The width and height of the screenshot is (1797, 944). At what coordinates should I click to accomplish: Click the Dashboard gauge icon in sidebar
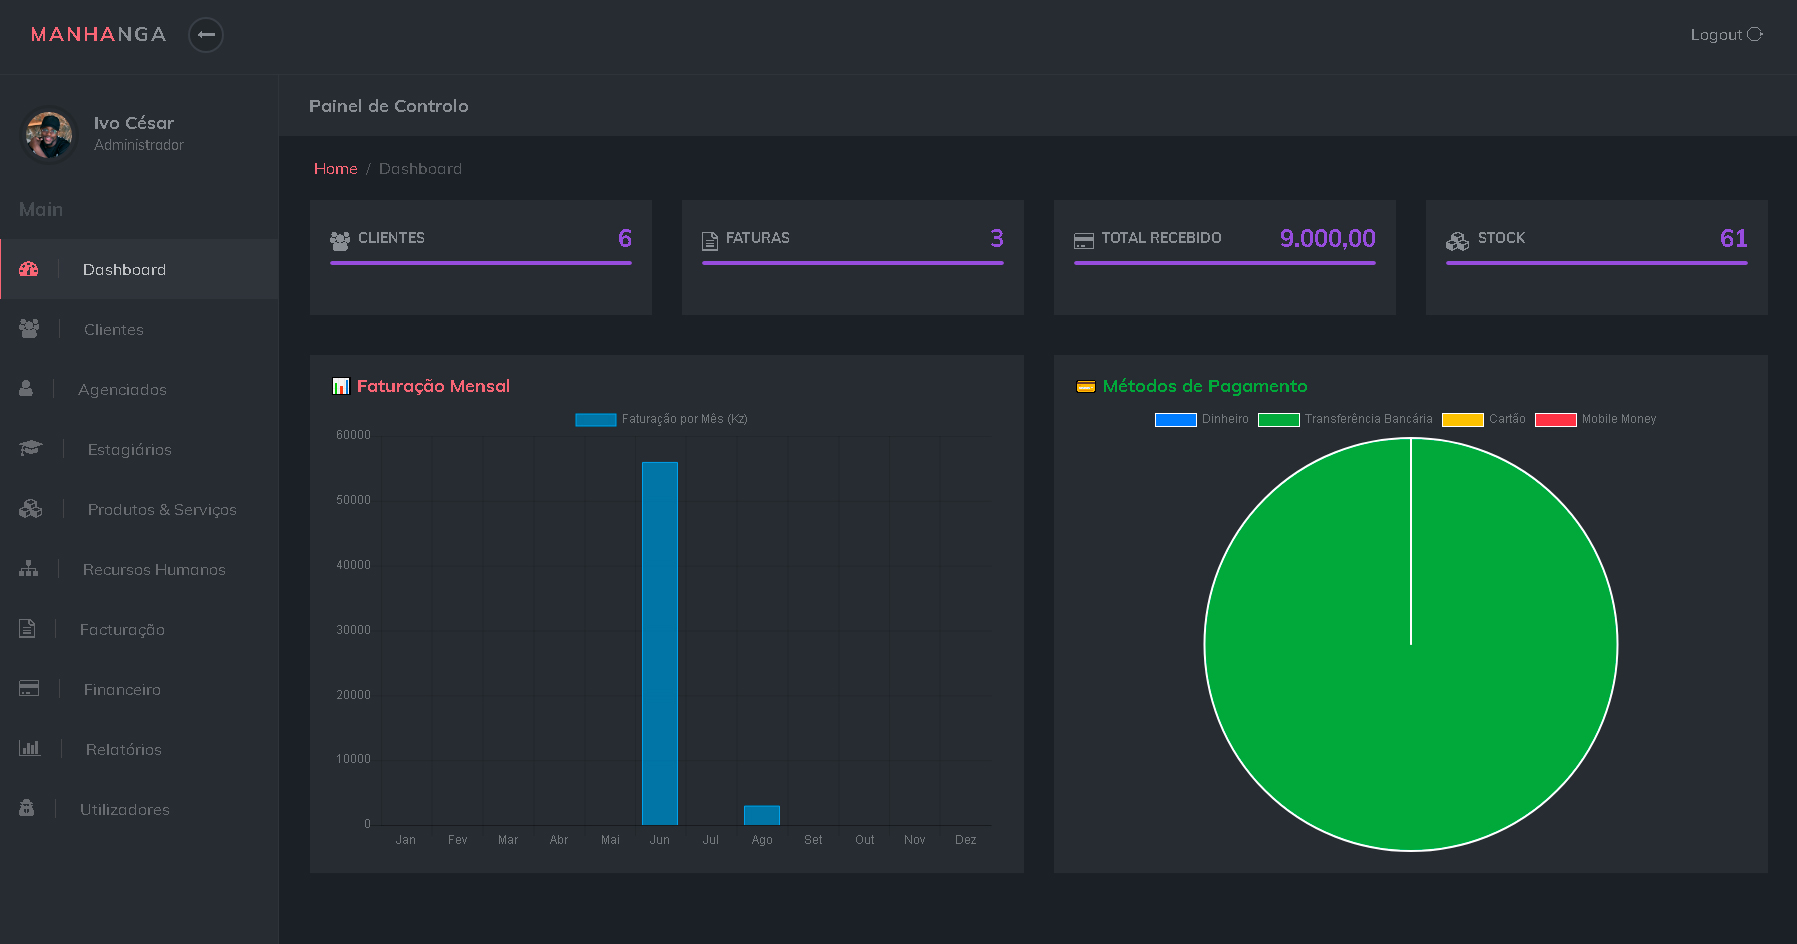click(29, 269)
